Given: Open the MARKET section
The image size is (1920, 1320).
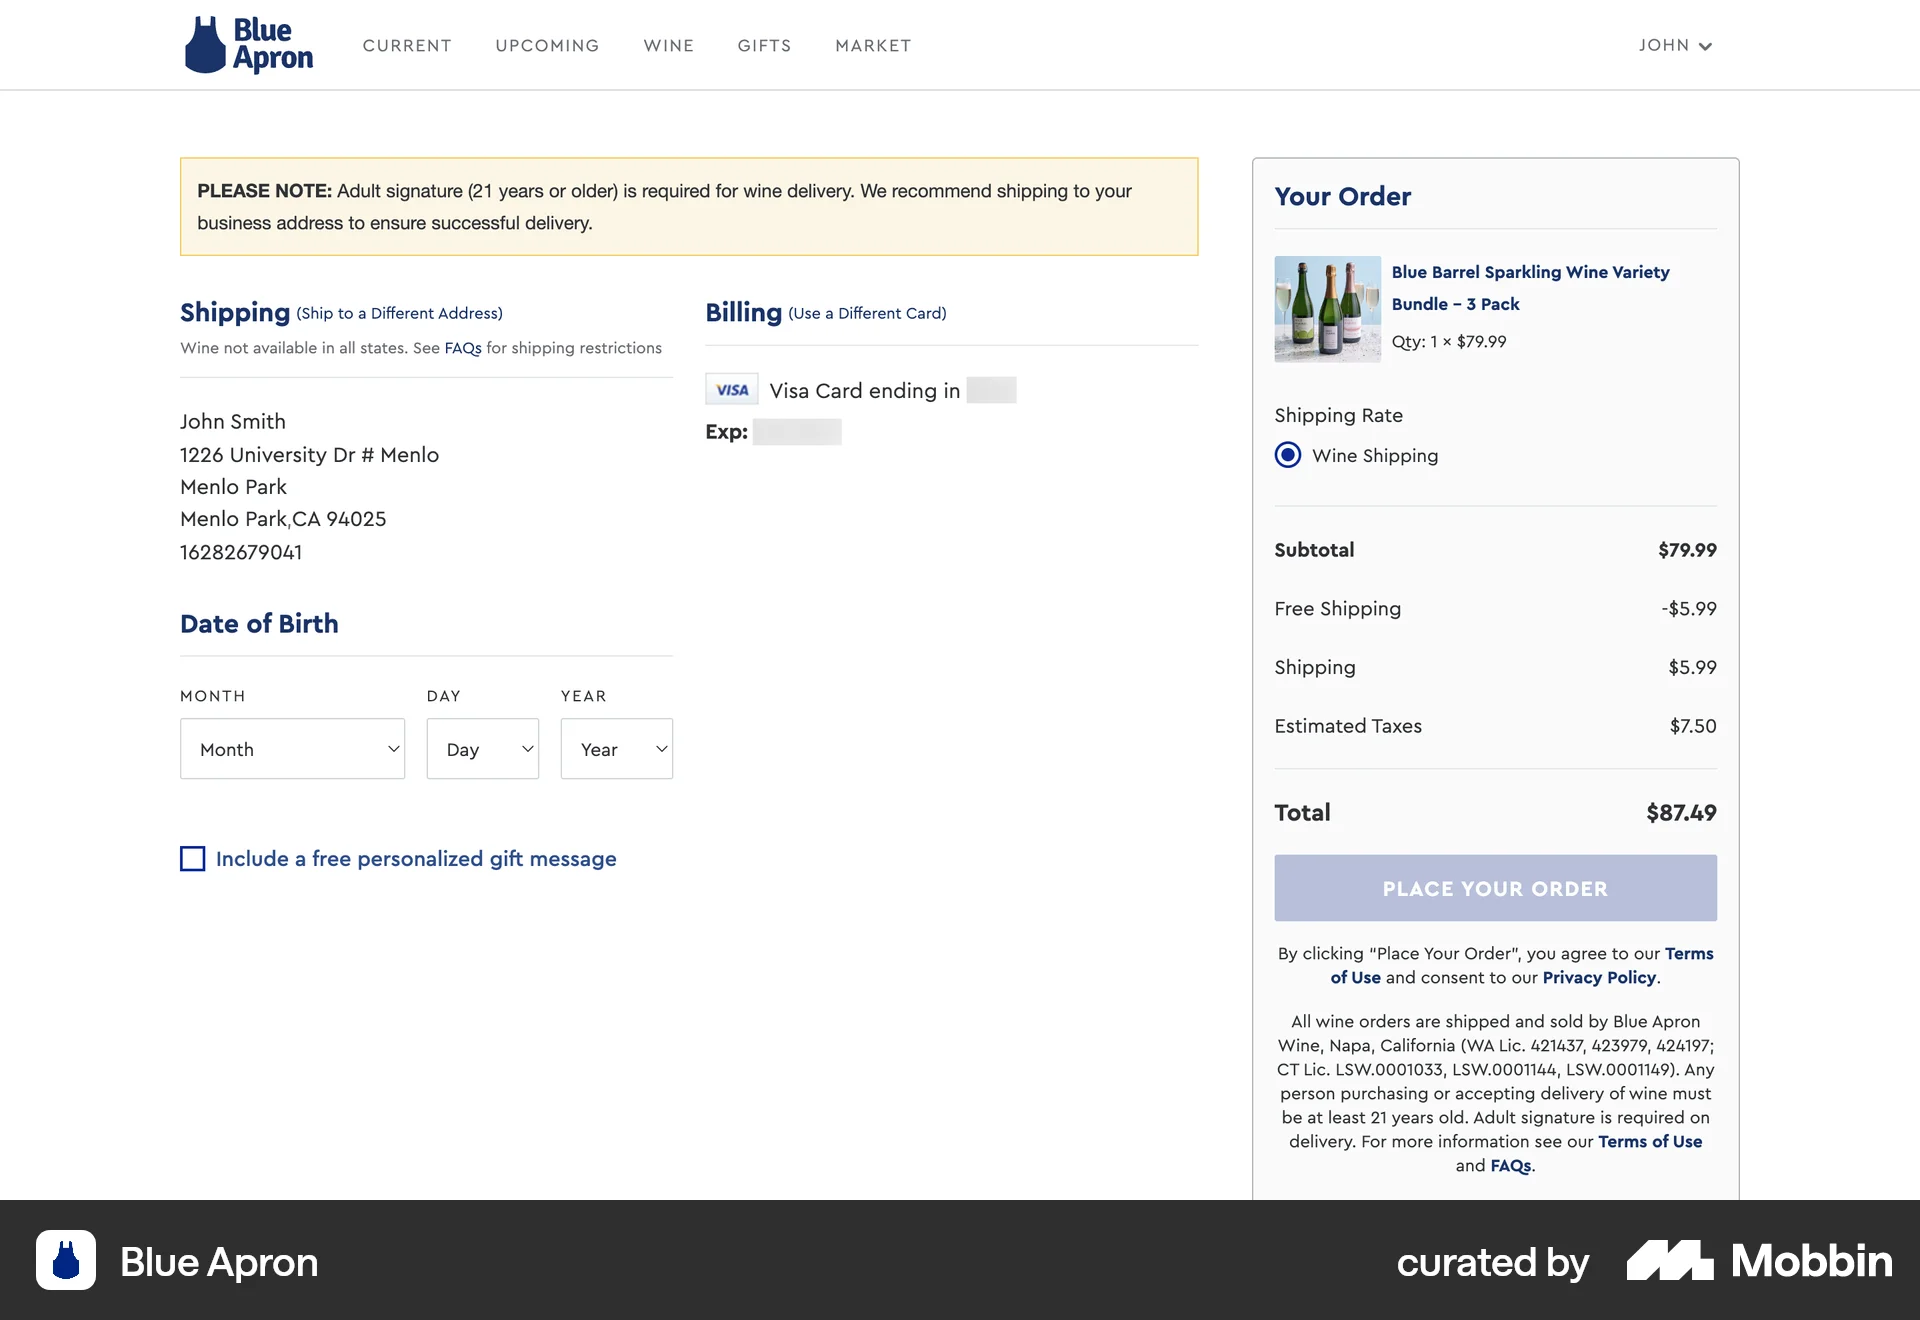Looking at the screenshot, I should (x=872, y=45).
